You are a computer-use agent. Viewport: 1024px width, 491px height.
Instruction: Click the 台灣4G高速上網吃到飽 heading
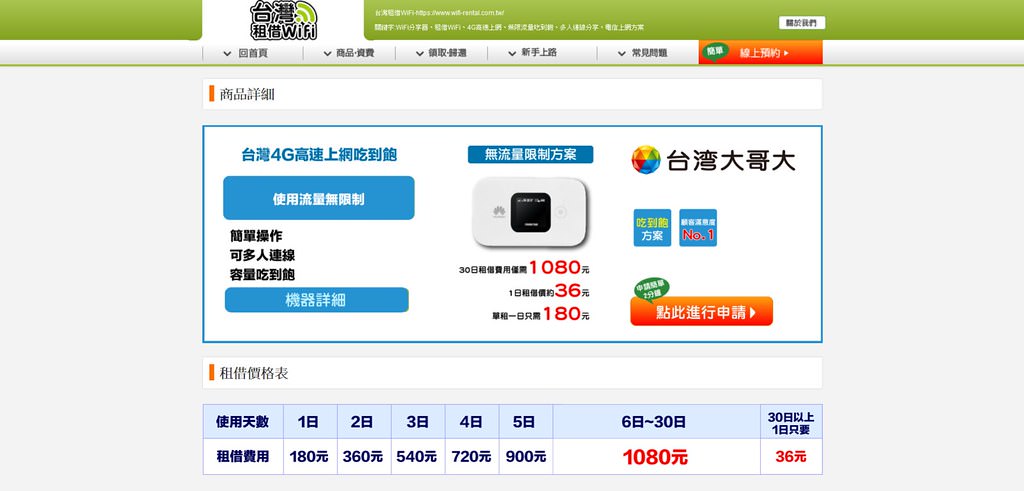[x=319, y=155]
